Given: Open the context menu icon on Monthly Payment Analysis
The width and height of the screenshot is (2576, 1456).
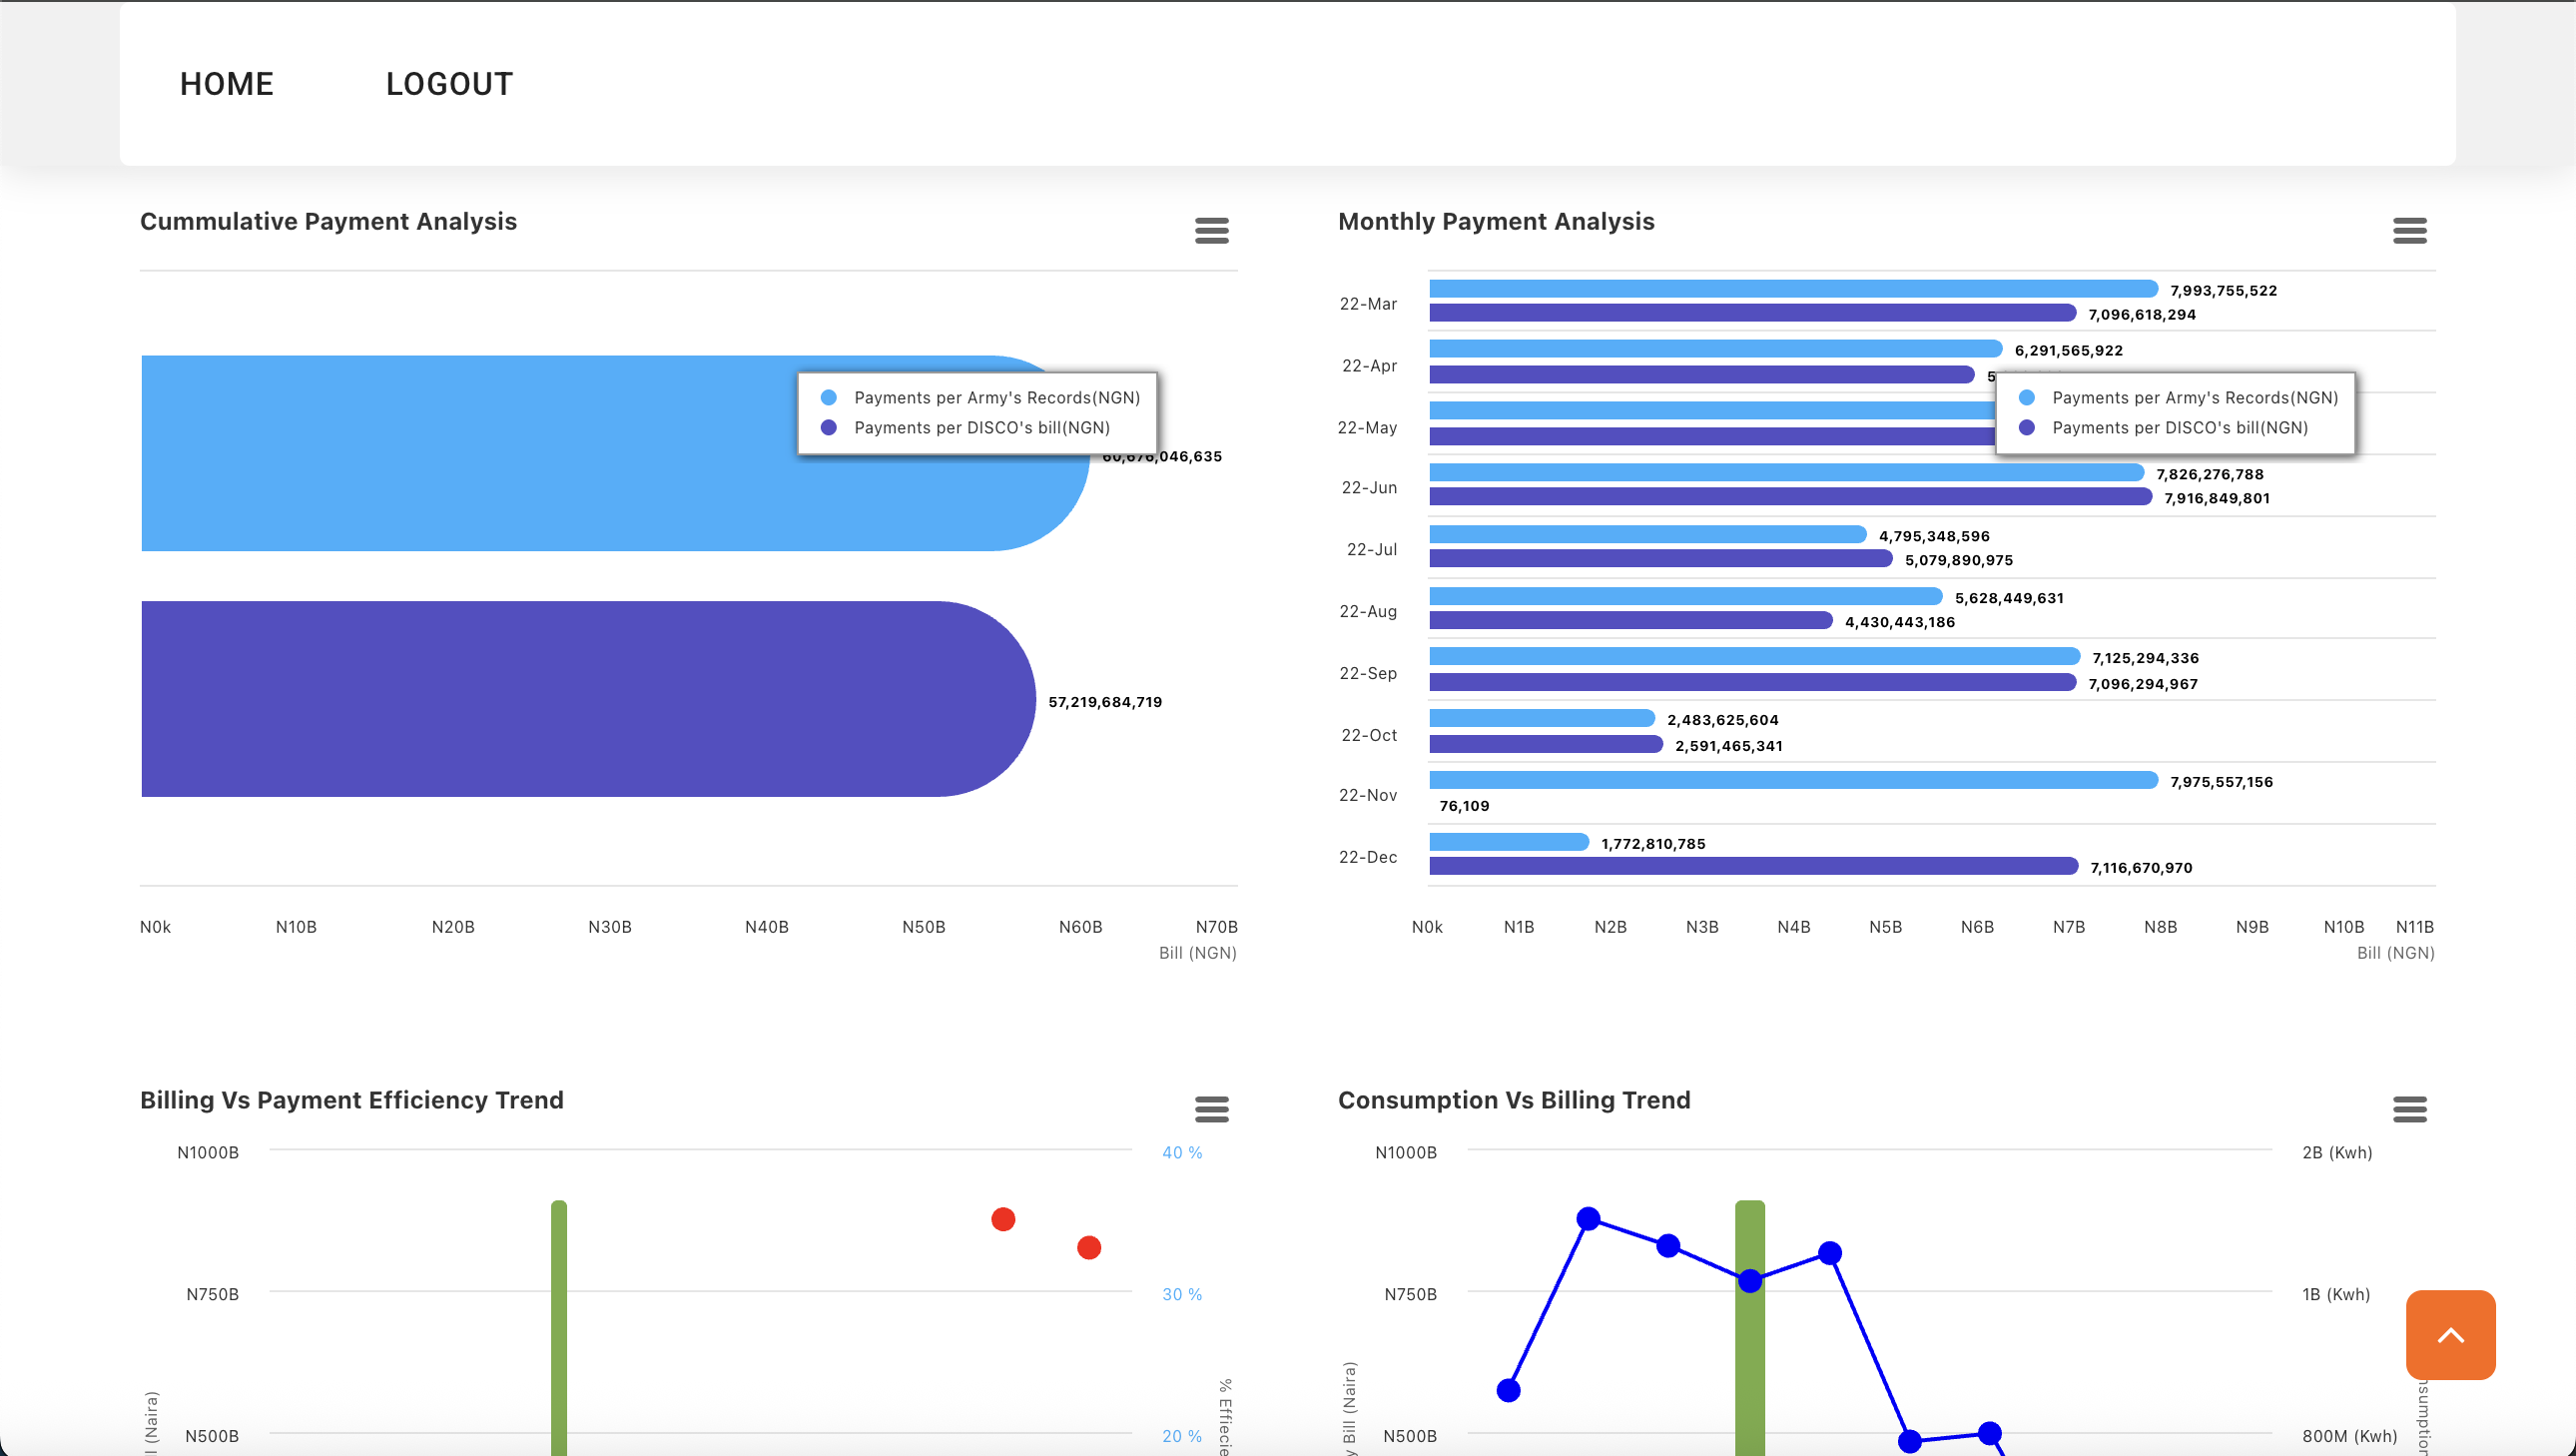Looking at the screenshot, I should pos(2411,231).
